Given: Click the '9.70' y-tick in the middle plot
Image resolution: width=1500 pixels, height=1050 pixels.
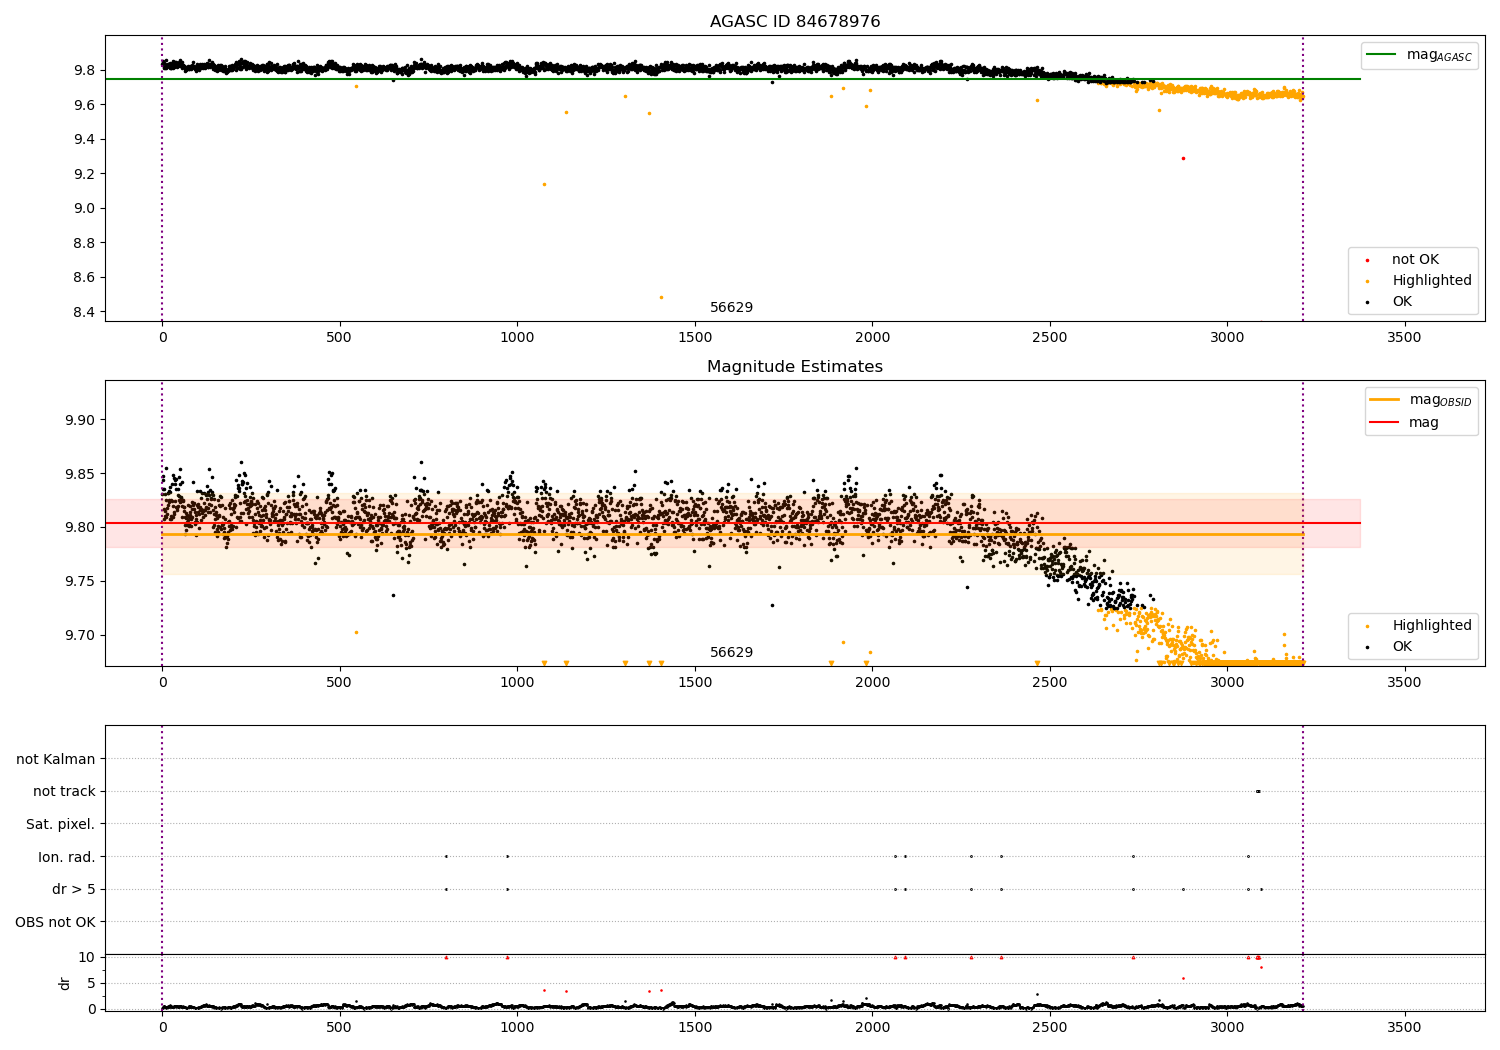Looking at the screenshot, I should [82, 635].
